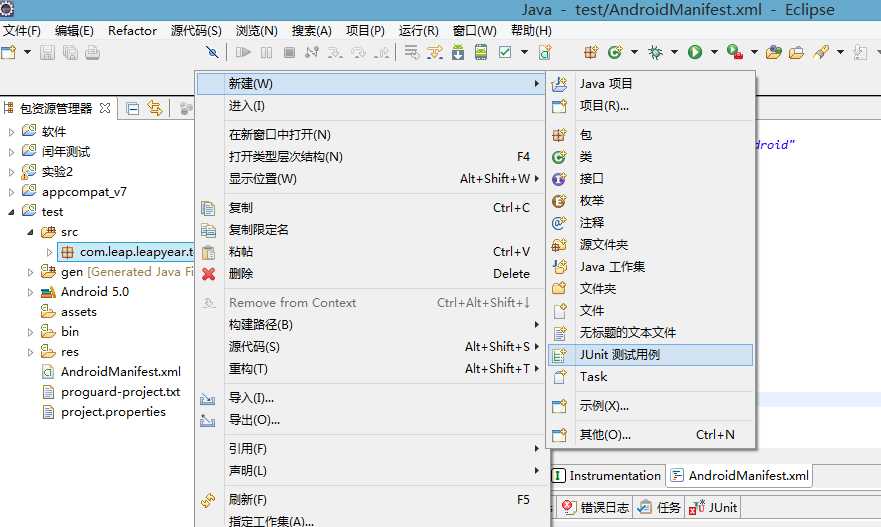Image resolution: width=881 pixels, height=527 pixels.
Task: Open the JUnit view tab
Action: (714, 508)
